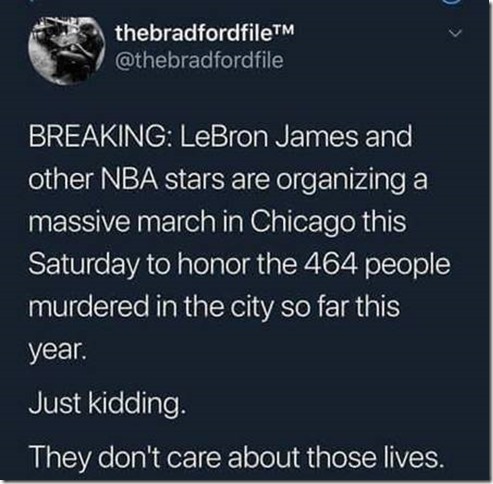This screenshot has width=493, height=484.
Task: Click the word people after 464
Action: tap(407, 266)
